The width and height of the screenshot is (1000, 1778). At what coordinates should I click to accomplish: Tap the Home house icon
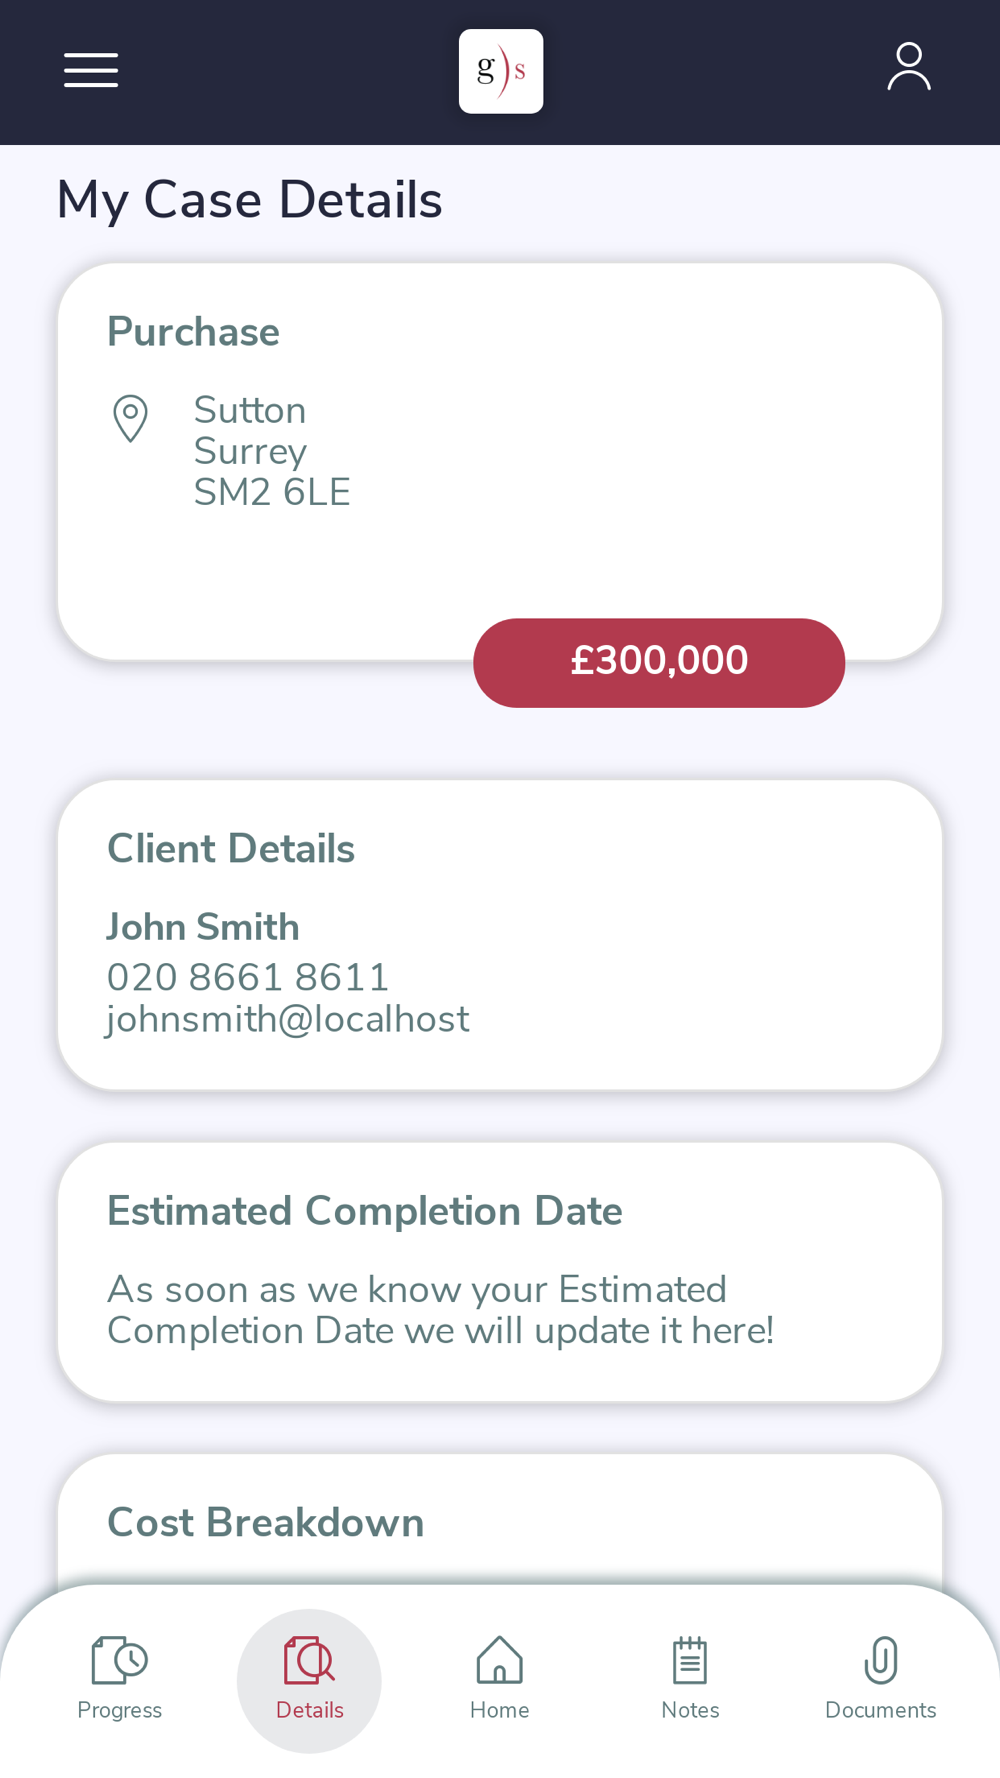[x=500, y=1660]
